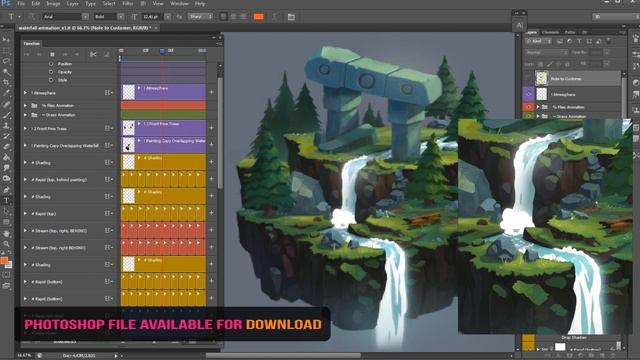The width and height of the screenshot is (640, 360).
Task: Select the Eraser tool
Action: pyautogui.click(x=6, y=147)
